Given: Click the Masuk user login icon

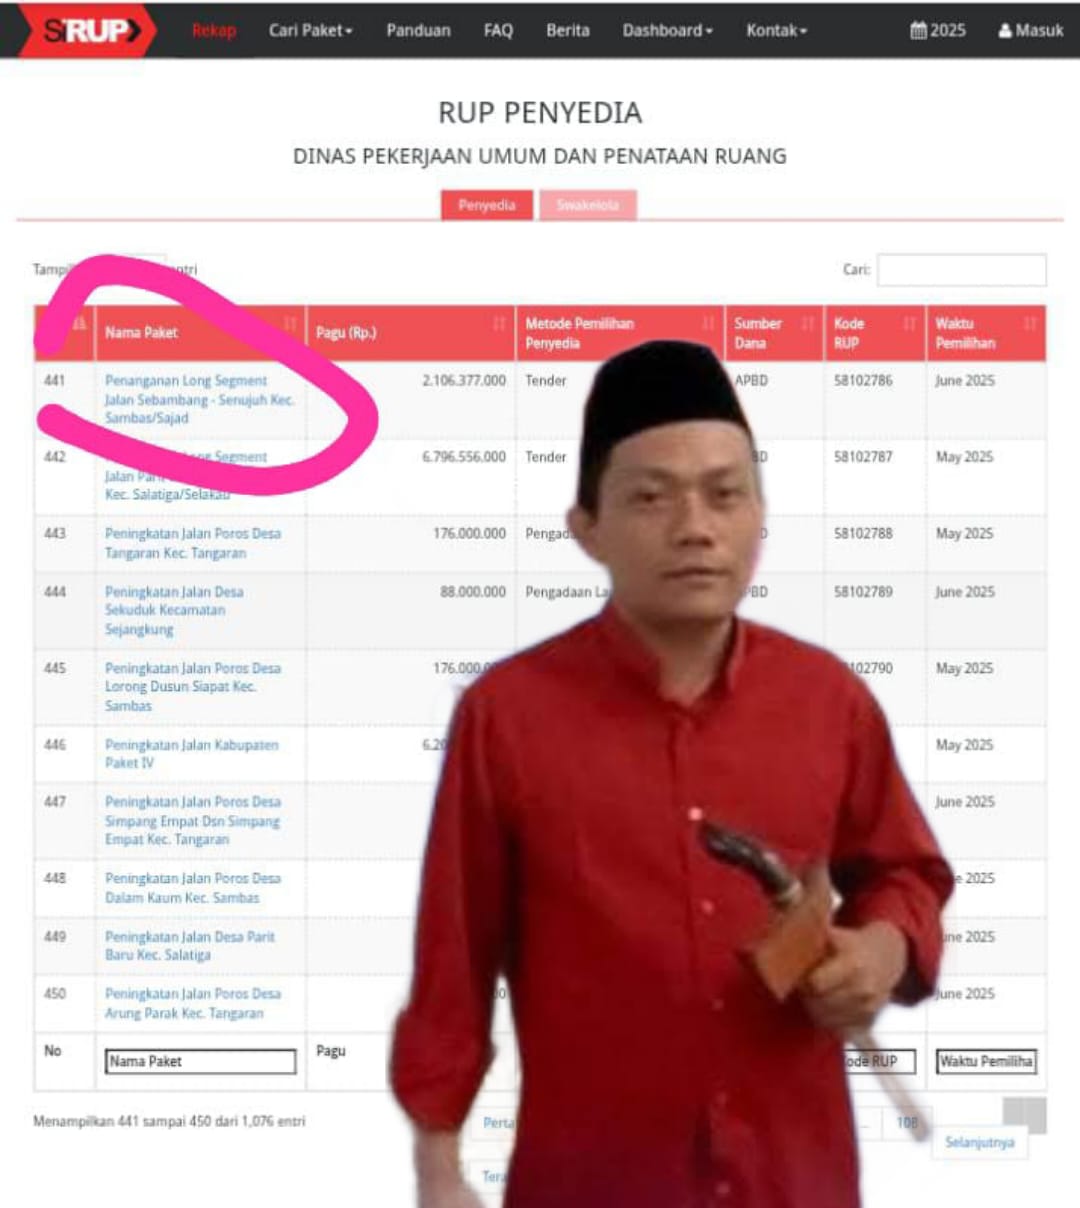Looking at the screenshot, I should point(1005,31).
